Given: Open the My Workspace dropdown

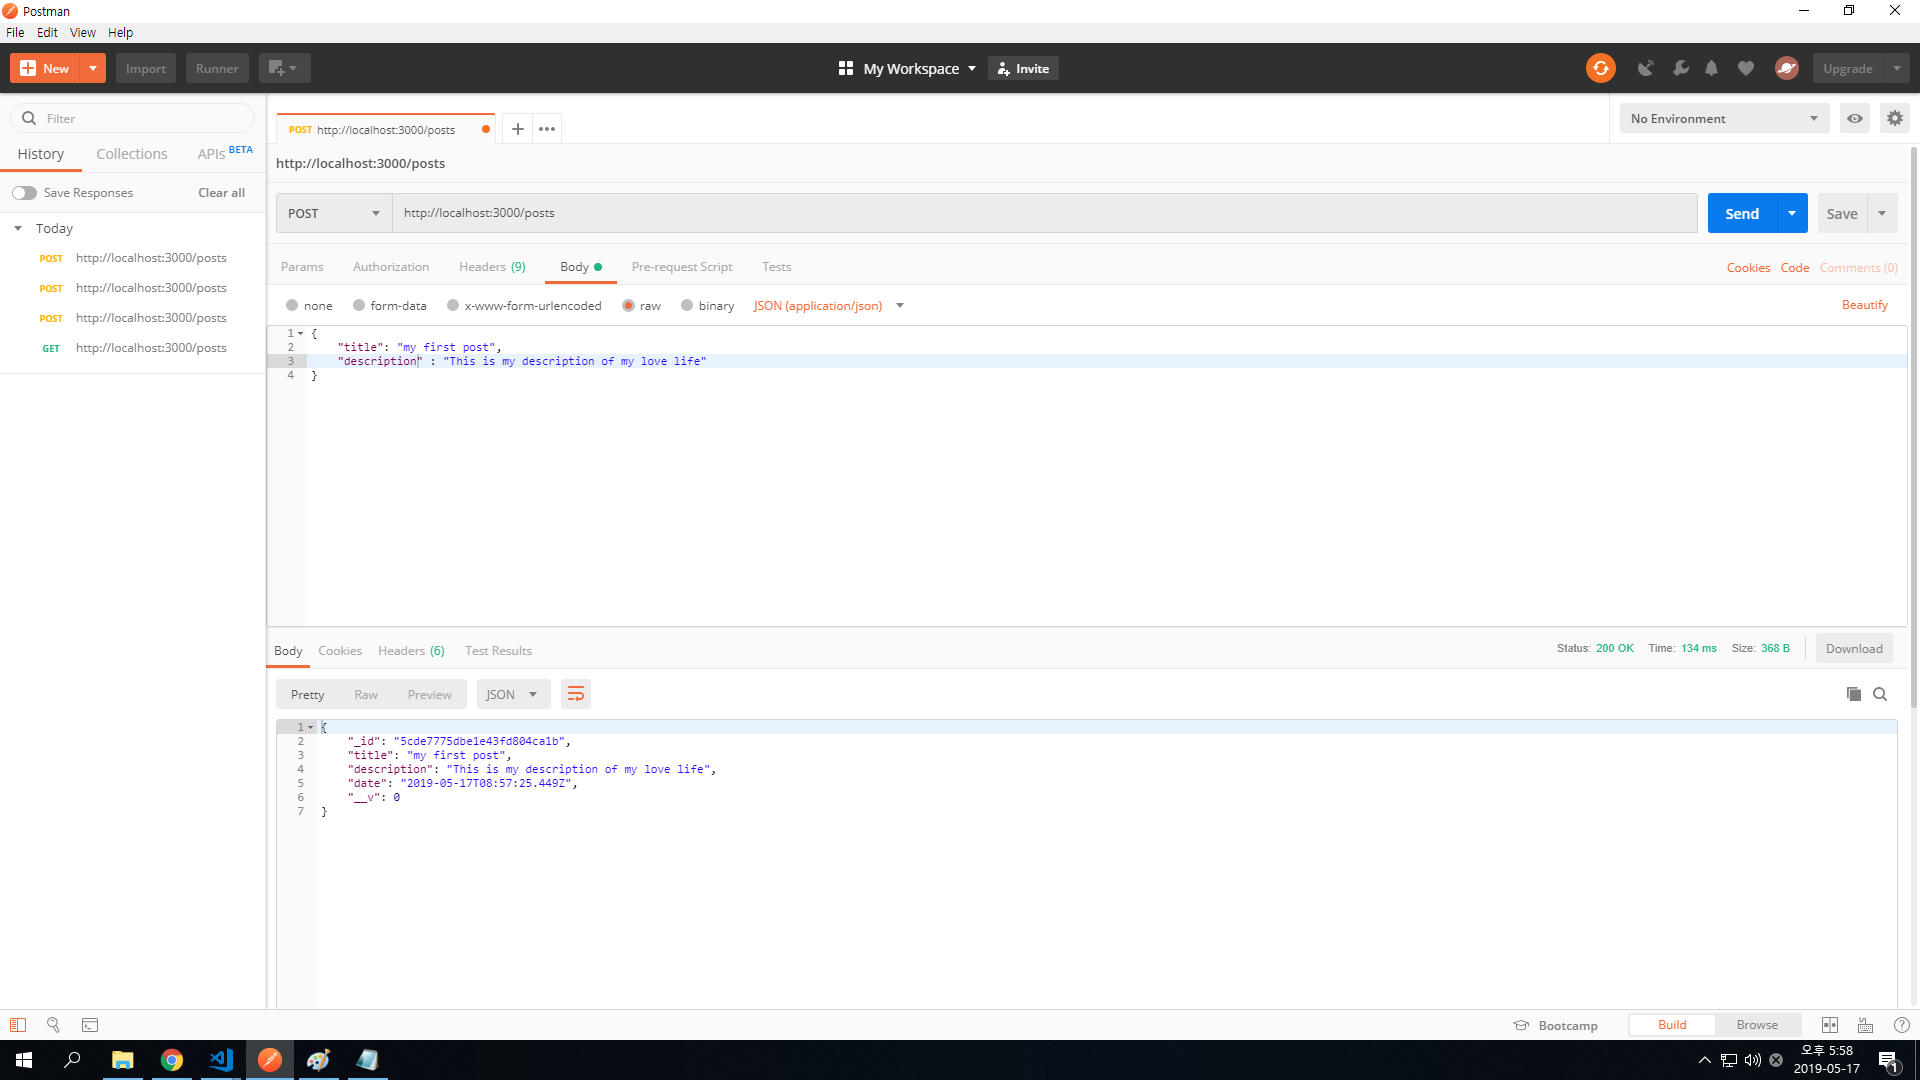Looking at the screenshot, I should coord(919,68).
